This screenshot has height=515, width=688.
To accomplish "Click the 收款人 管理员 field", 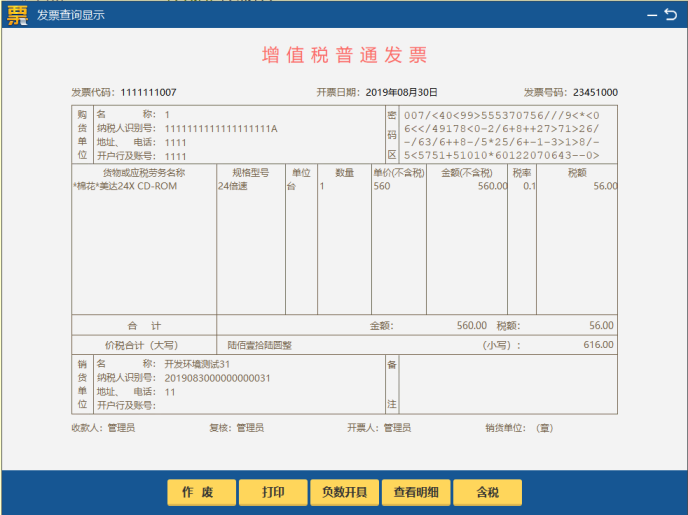I will coord(104,428).
